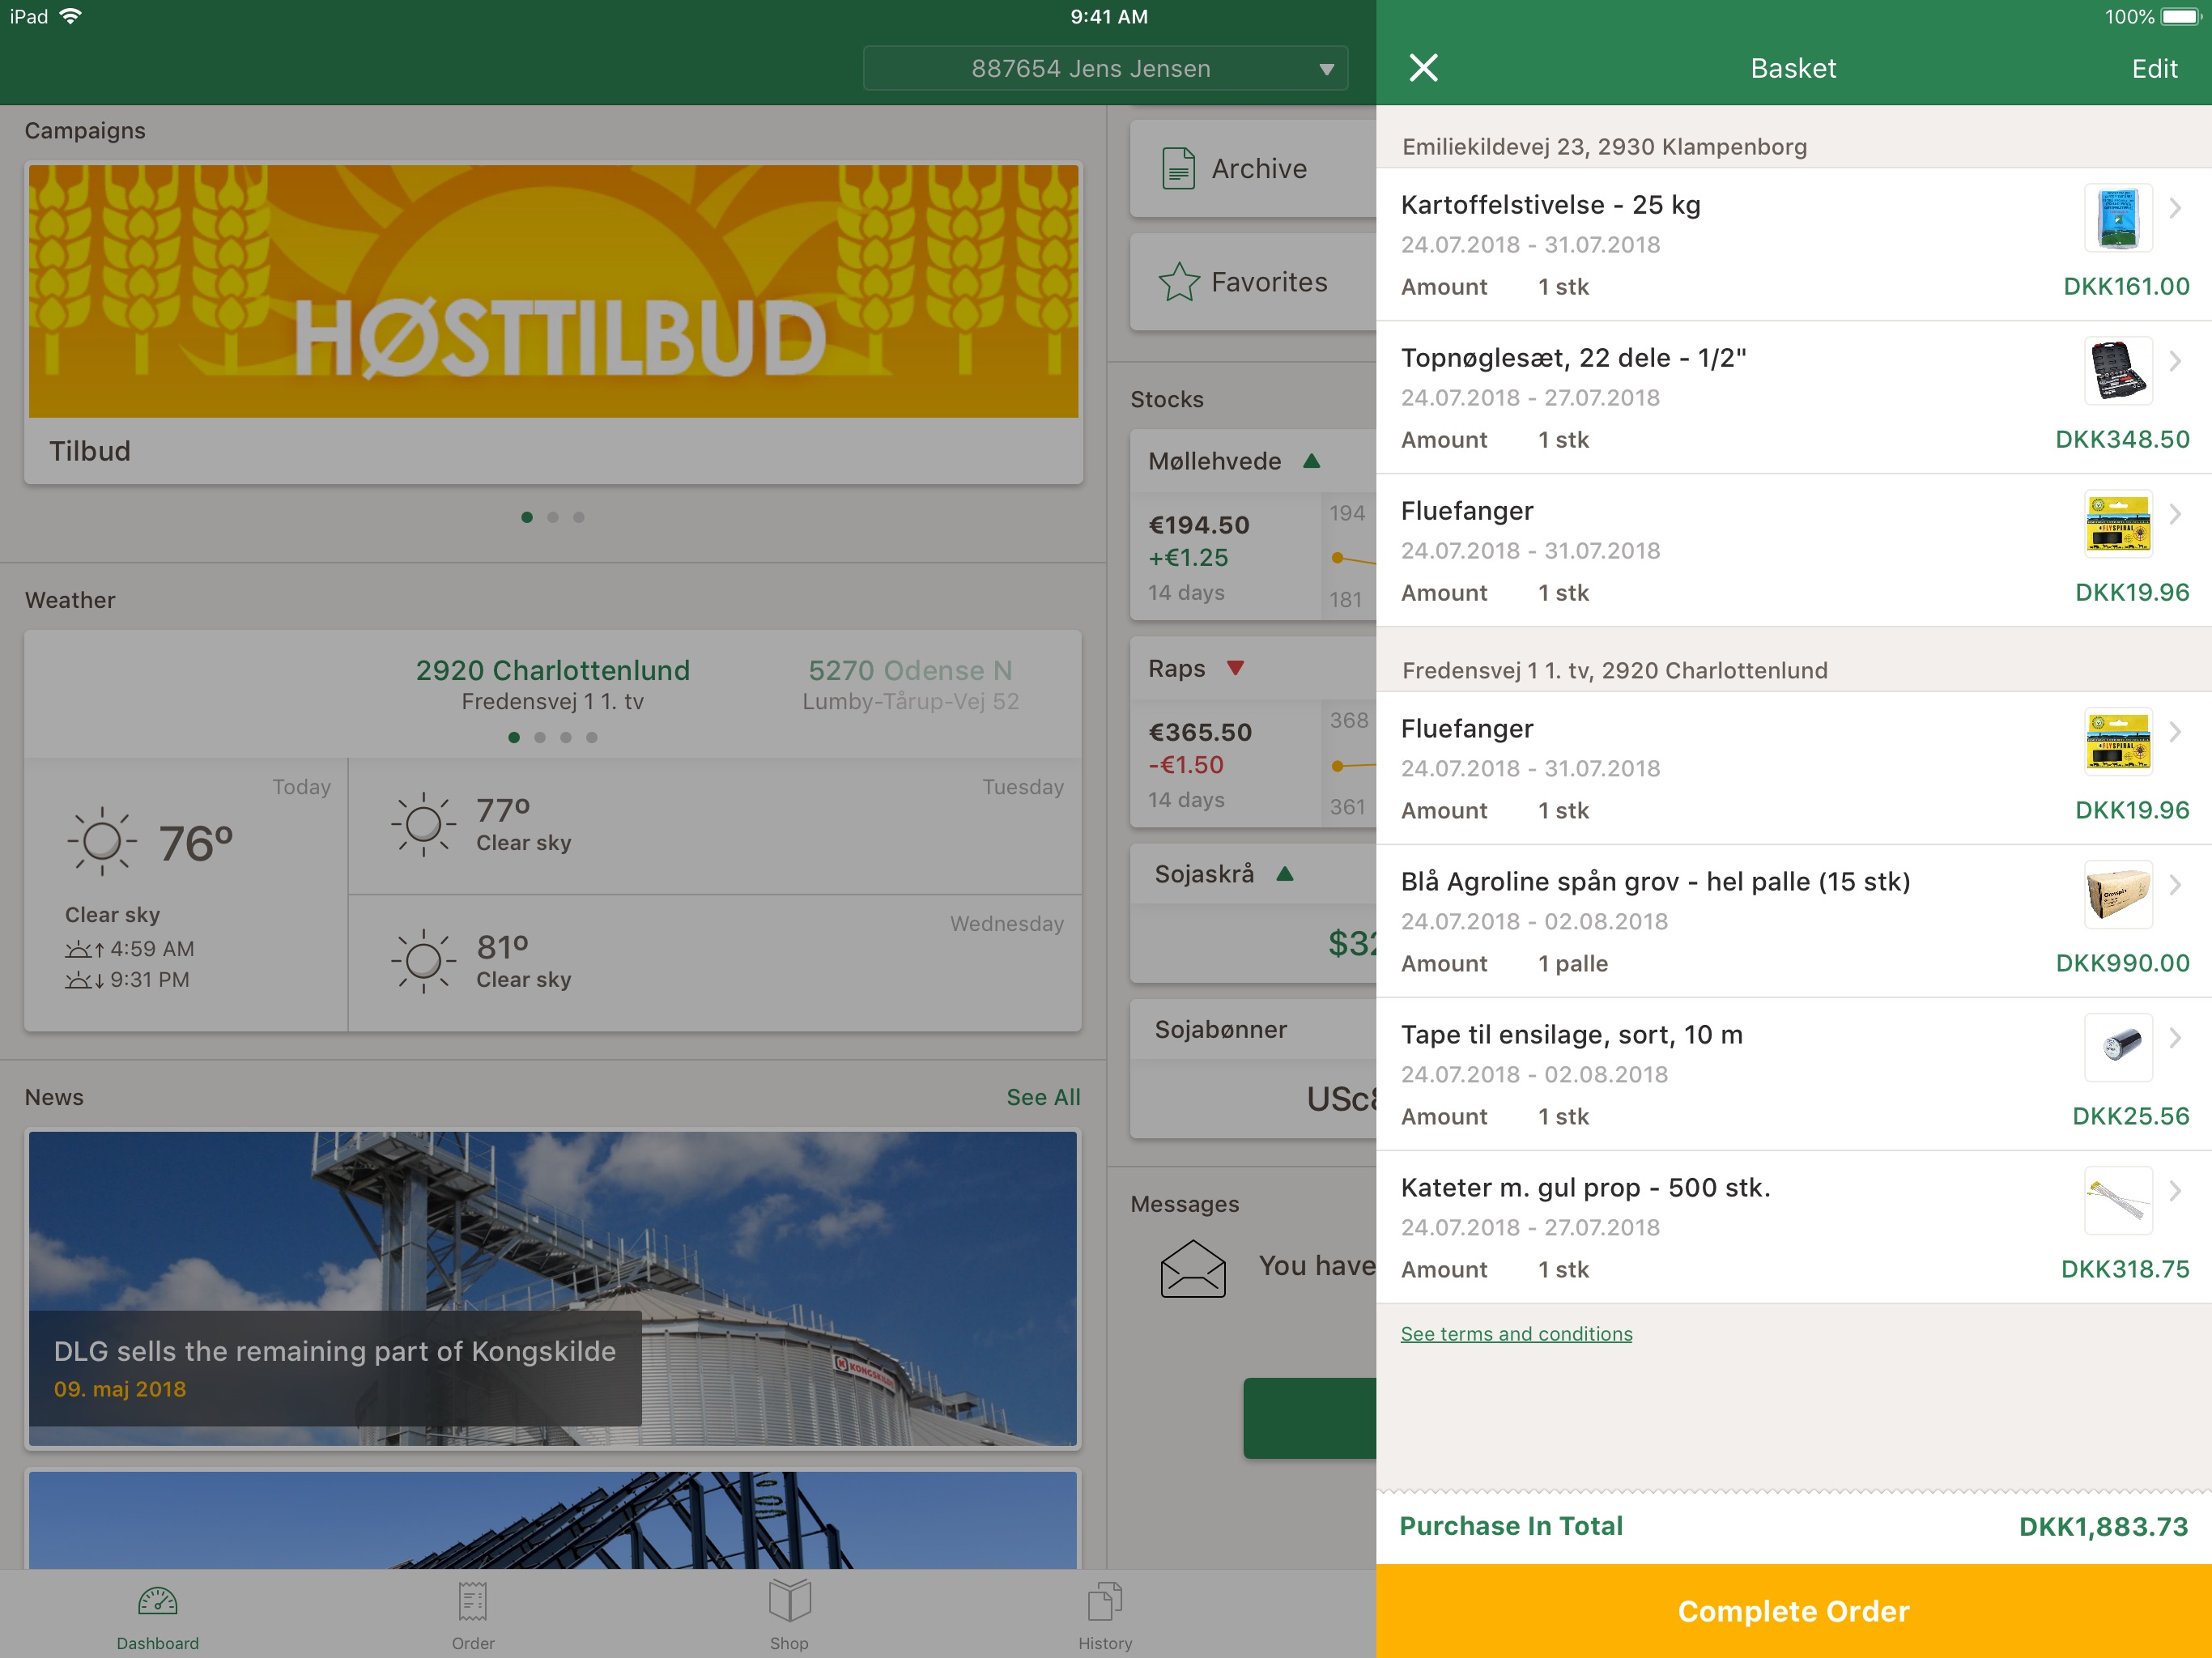Select second campaign page indicator dot

[553, 517]
